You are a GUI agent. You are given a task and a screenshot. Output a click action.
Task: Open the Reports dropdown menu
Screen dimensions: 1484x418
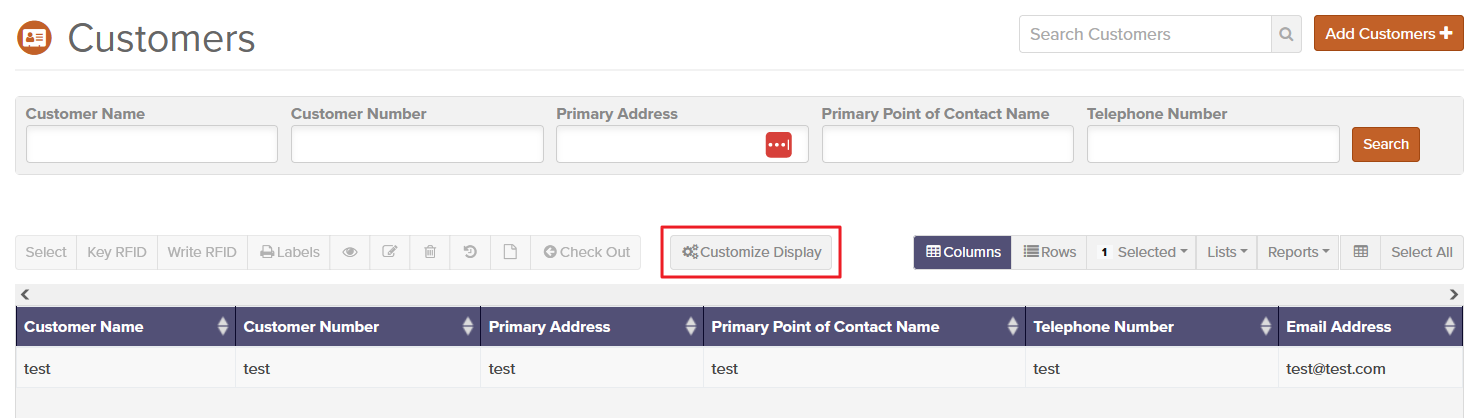[1298, 252]
